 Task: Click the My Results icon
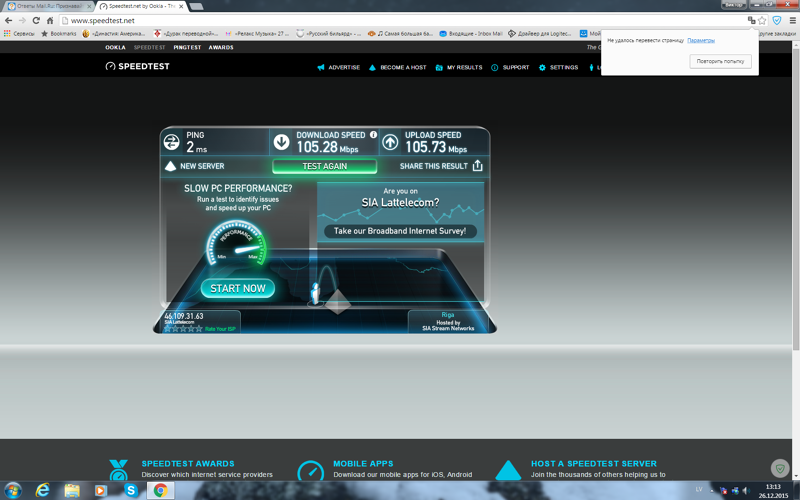coord(439,67)
